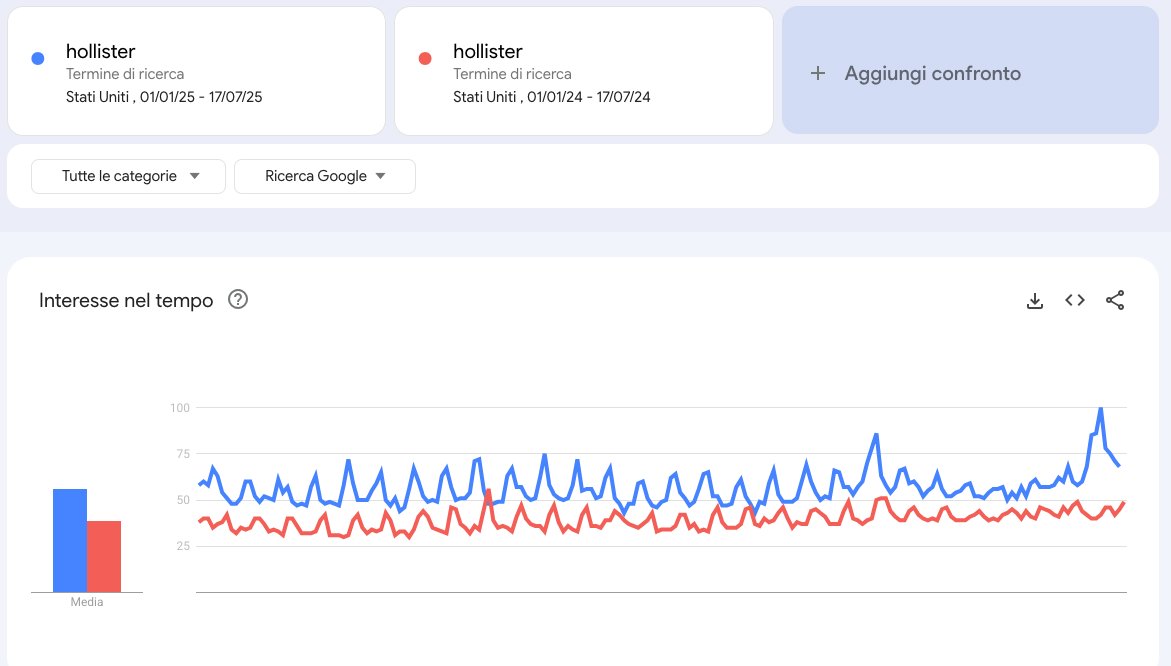Image resolution: width=1171 pixels, height=666 pixels.
Task: Click the 75 axis label
Action: tap(183, 454)
